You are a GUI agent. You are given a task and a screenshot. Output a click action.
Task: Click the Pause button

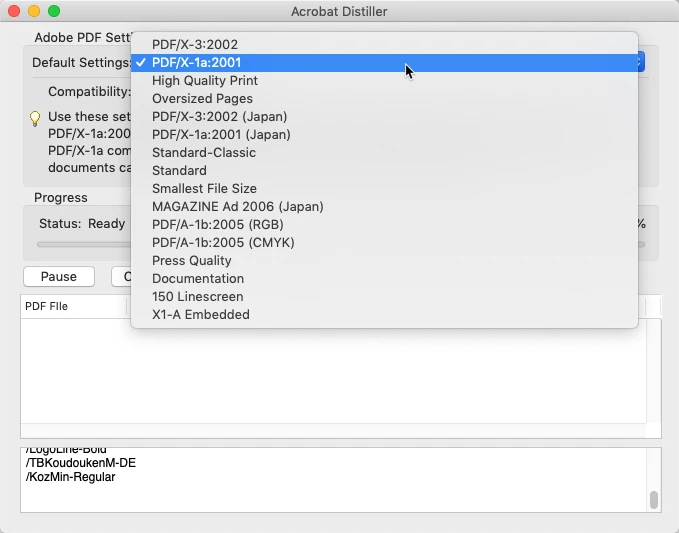(59, 277)
